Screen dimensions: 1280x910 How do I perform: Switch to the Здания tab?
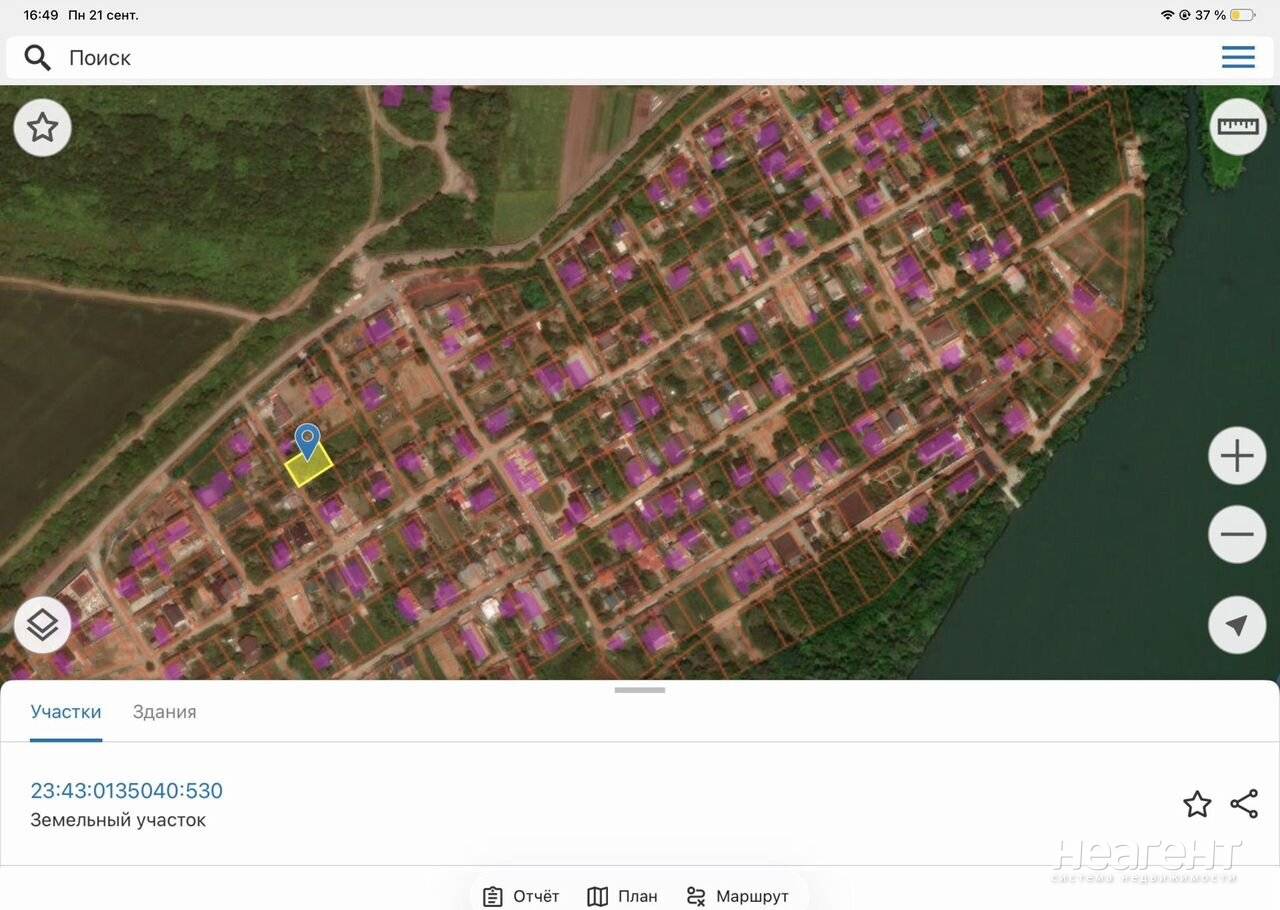[165, 712]
